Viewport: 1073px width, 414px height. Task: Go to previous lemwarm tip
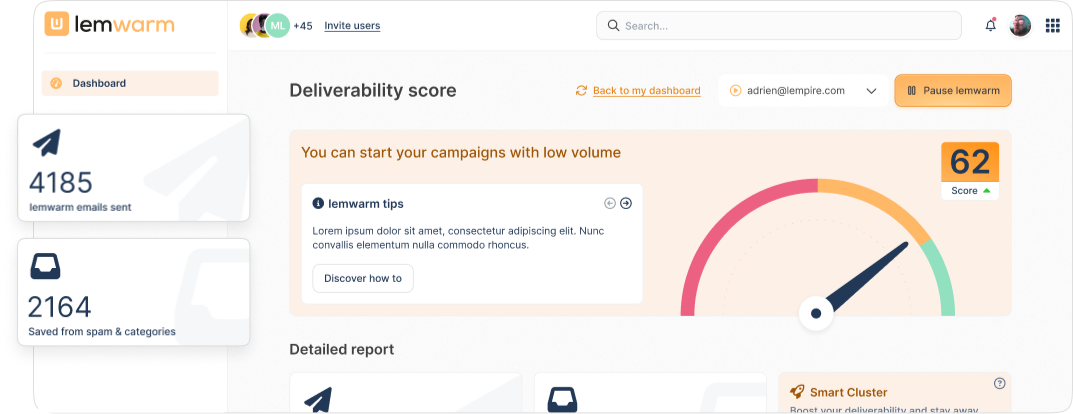click(610, 203)
